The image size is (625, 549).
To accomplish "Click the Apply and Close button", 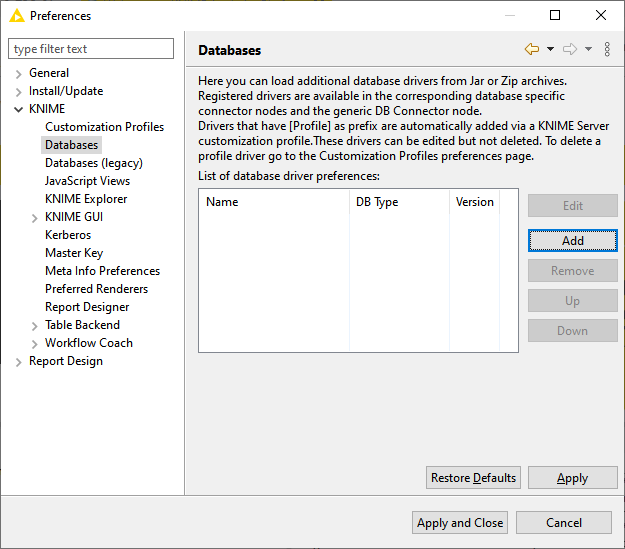I will [x=460, y=522].
